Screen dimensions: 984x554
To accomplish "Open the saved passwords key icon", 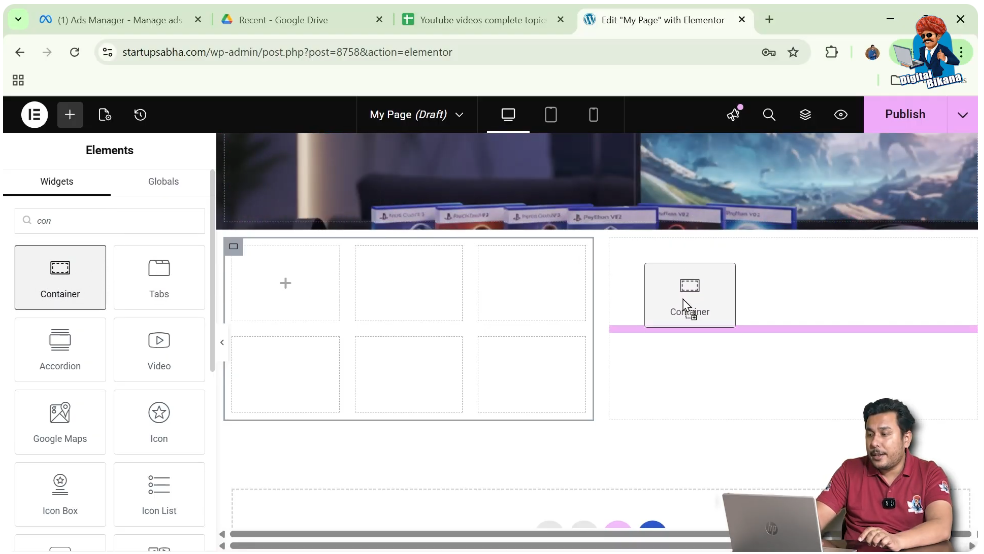I will click(769, 52).
